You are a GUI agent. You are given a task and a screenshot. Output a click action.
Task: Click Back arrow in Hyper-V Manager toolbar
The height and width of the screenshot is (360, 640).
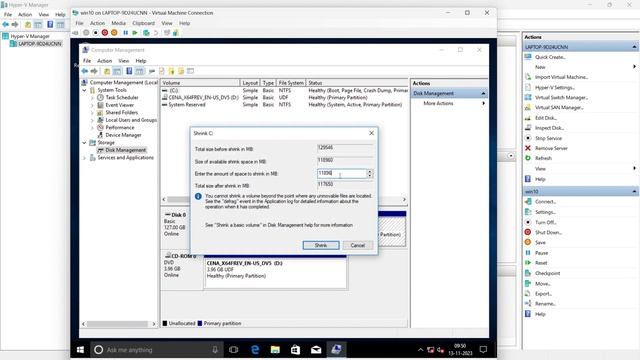pyautogui.click(x=6, y=24)
